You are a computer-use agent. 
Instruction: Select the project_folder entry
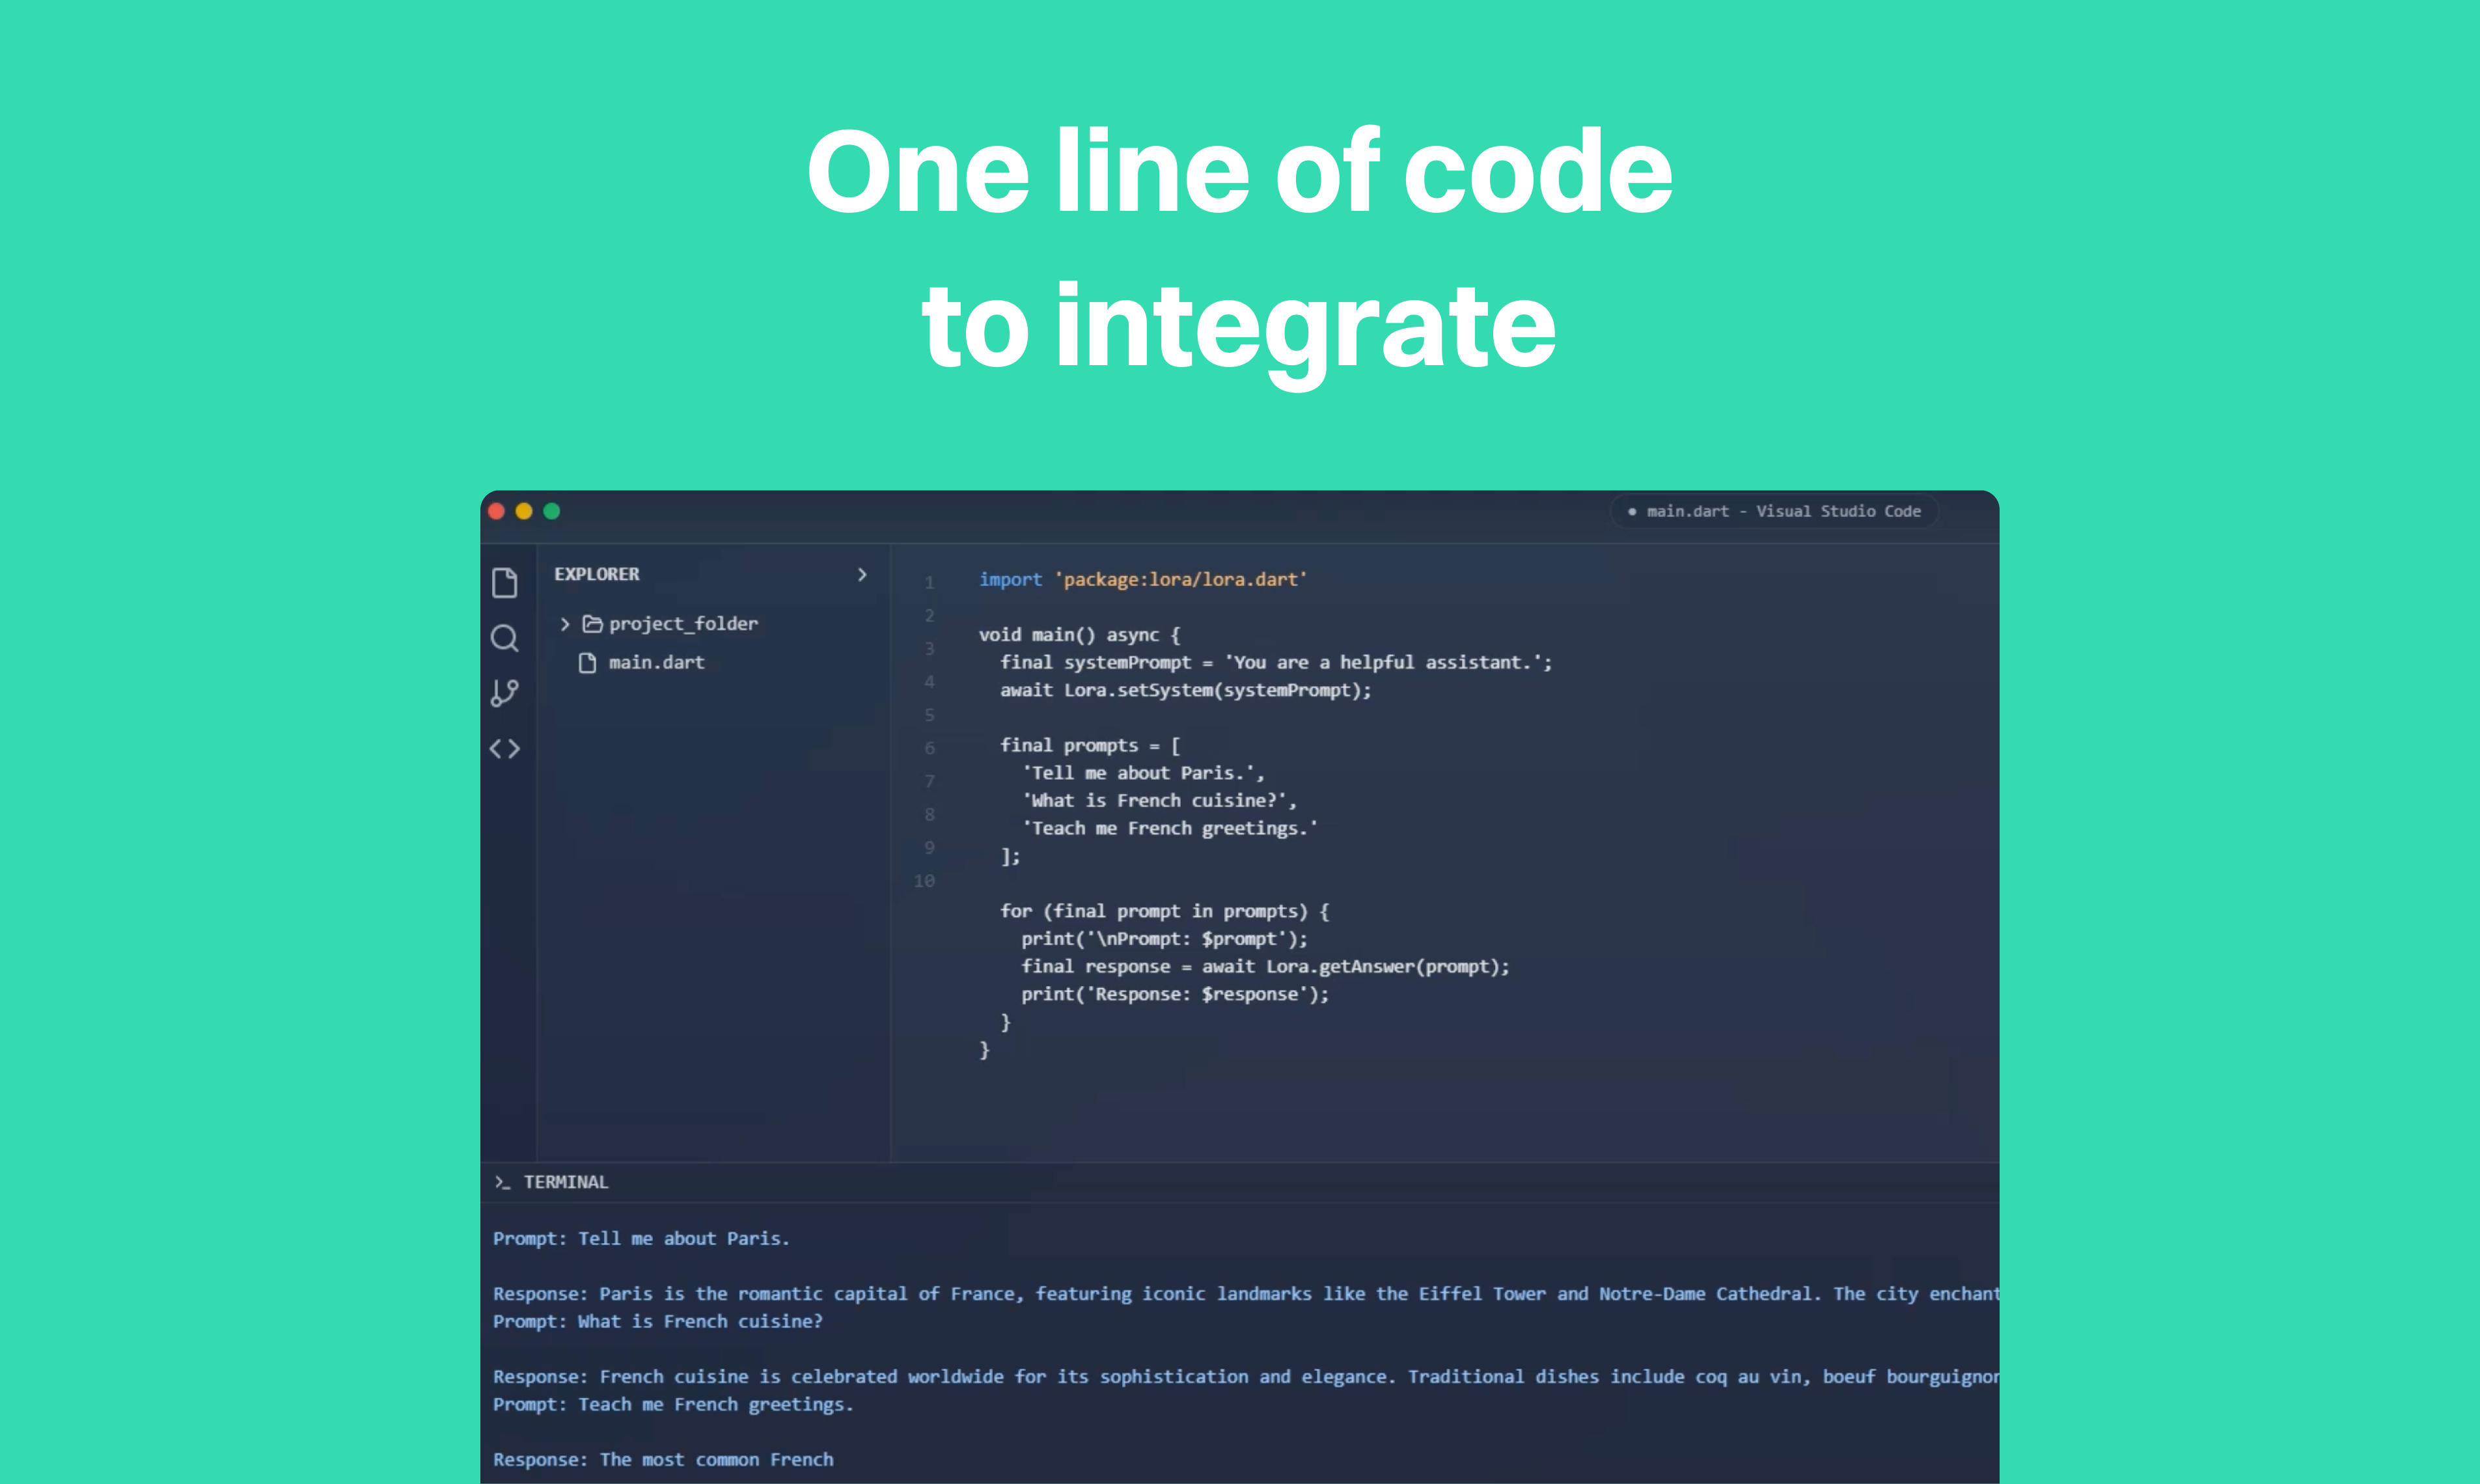[684, 624]
